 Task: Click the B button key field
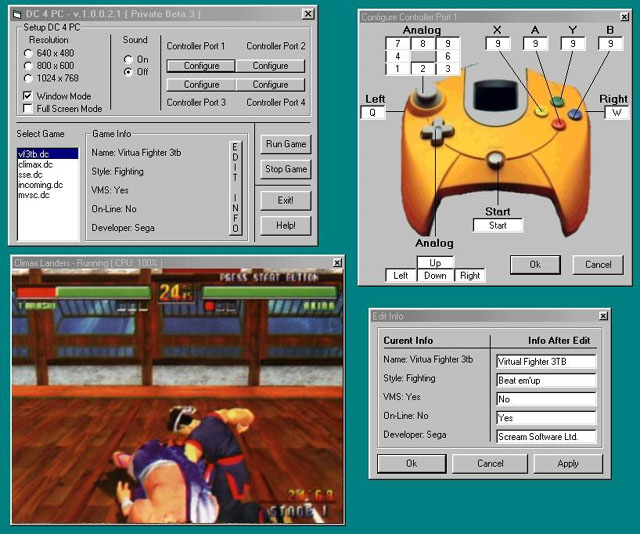tap(610, 44)
